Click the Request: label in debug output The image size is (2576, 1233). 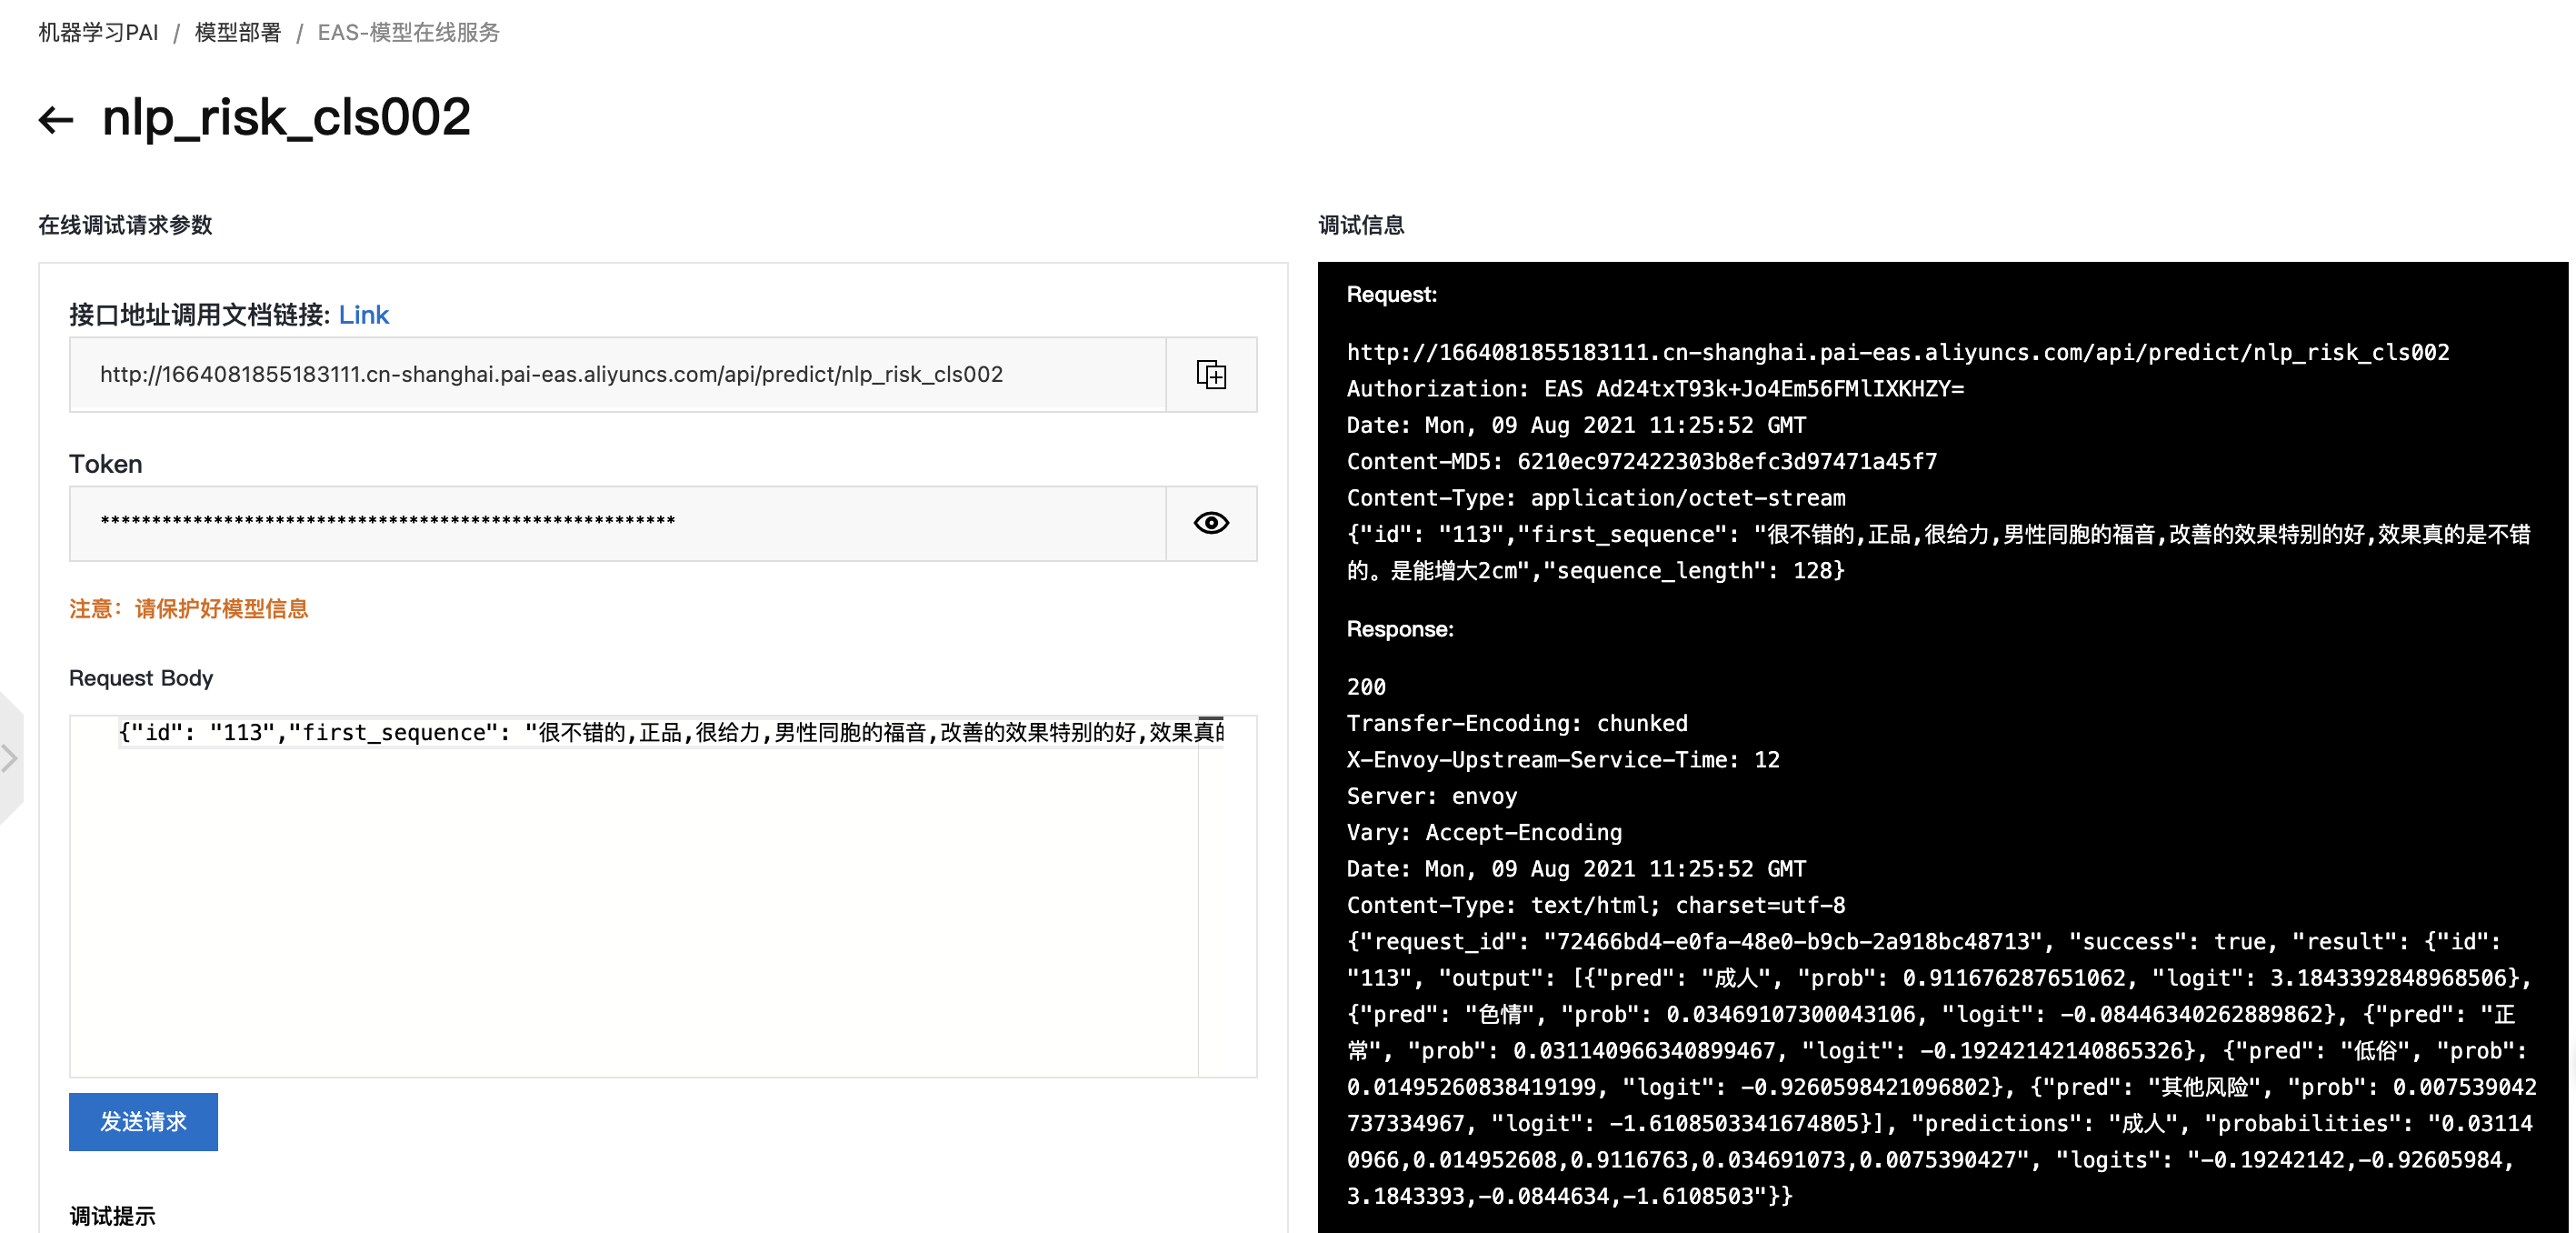[x=1391, y=294]
